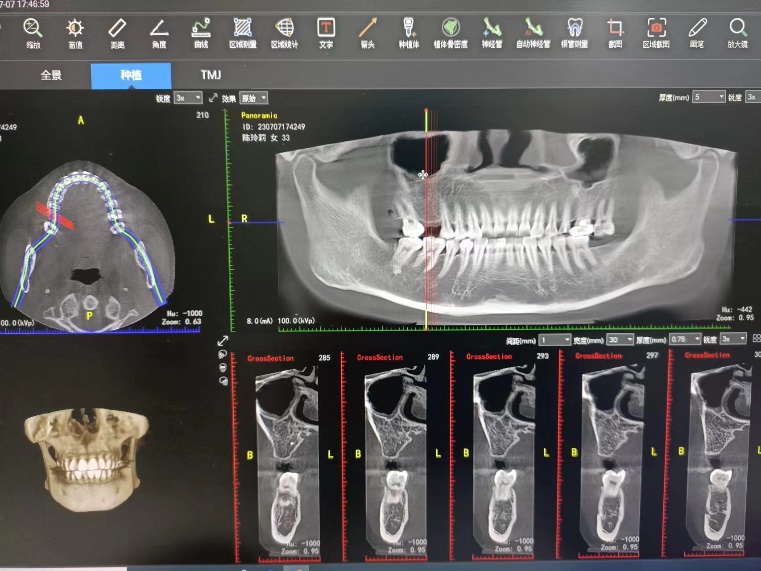Click the red CrossSection label of slice 293
Screen dimensions: 761x571
coord(489,357)
